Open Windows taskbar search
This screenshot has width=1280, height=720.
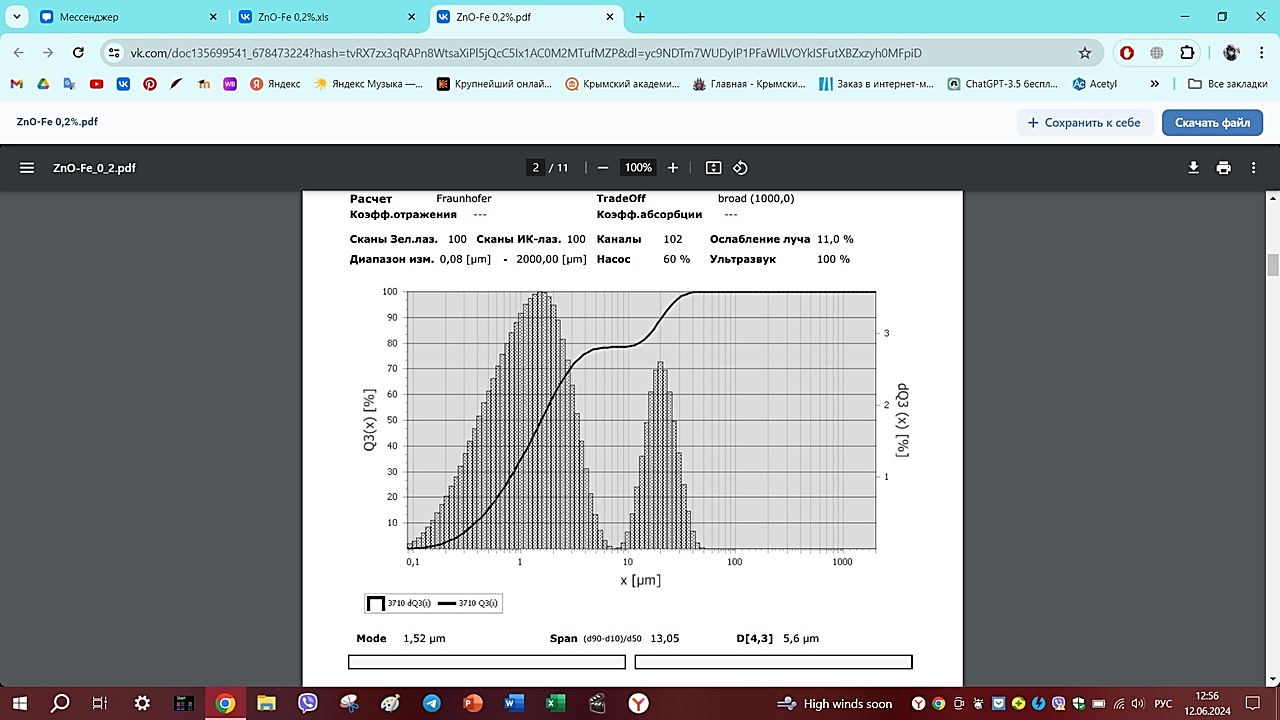(60, 703)
